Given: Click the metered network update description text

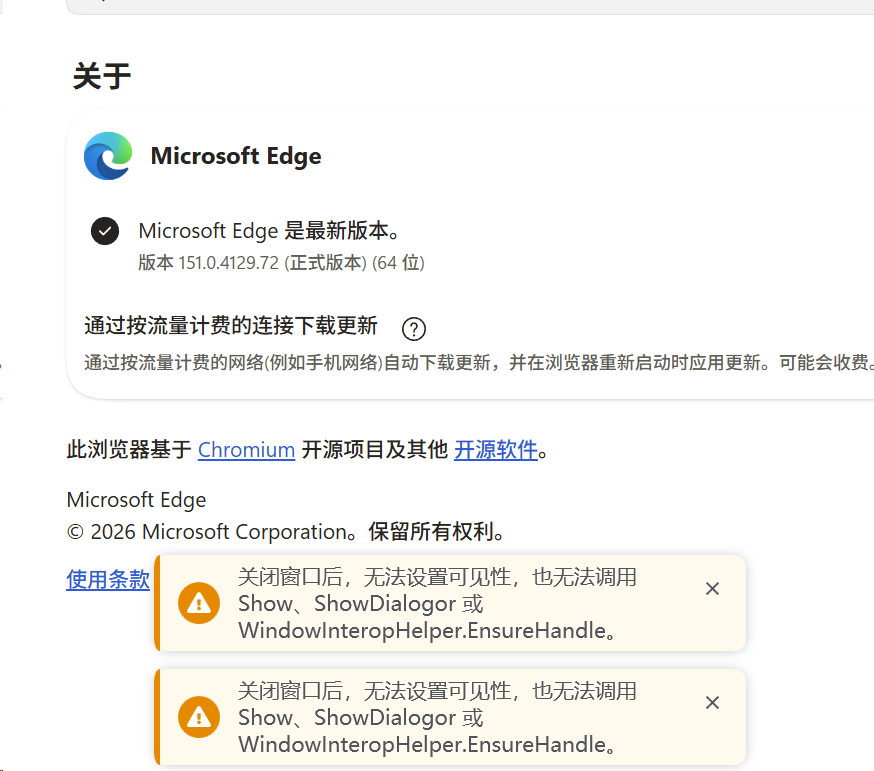Looking at the screenshot, I should [x=479, y=362].
